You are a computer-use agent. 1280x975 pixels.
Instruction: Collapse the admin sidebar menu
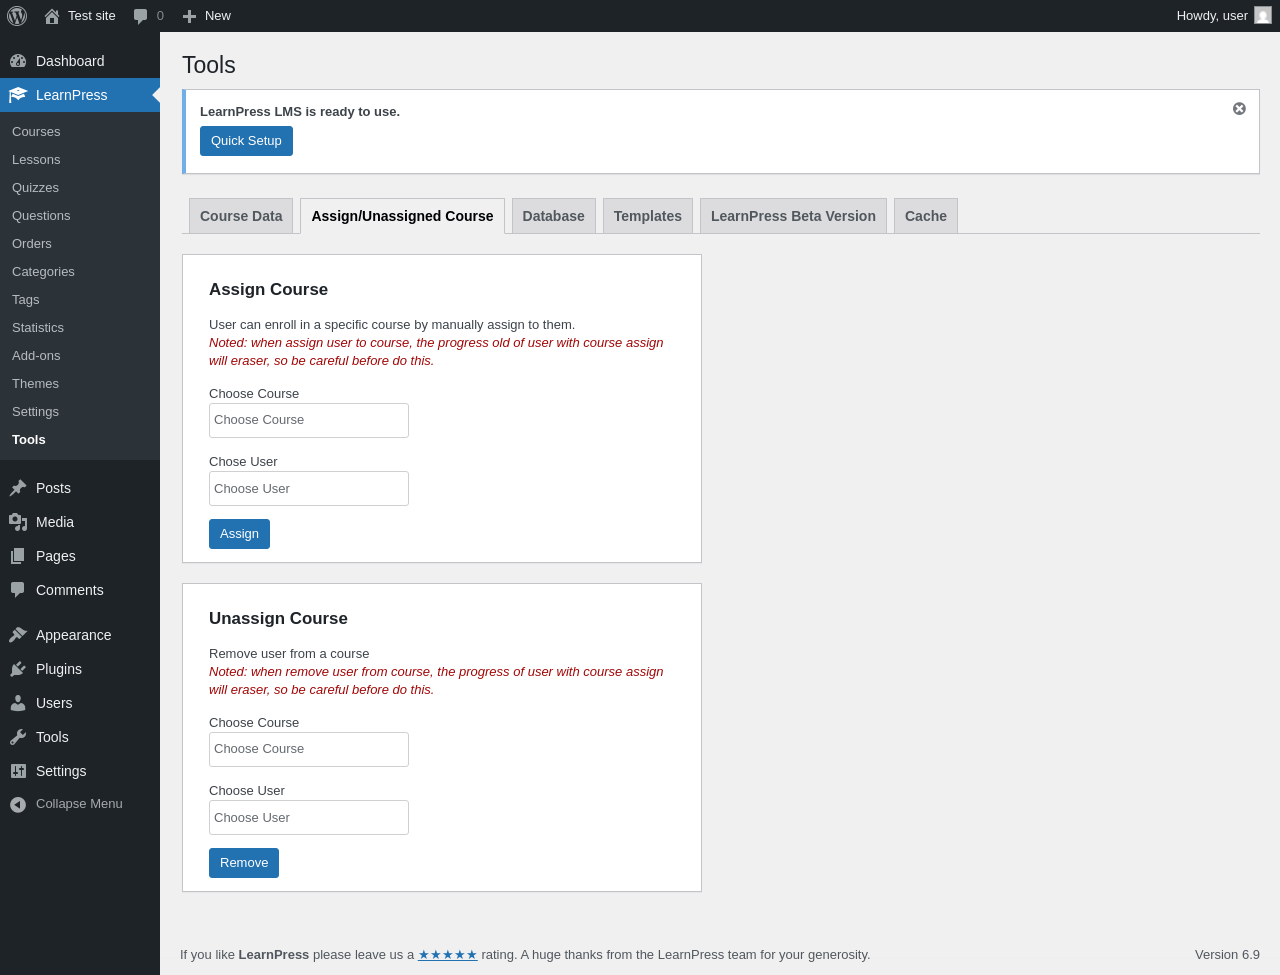pos(18,804)
